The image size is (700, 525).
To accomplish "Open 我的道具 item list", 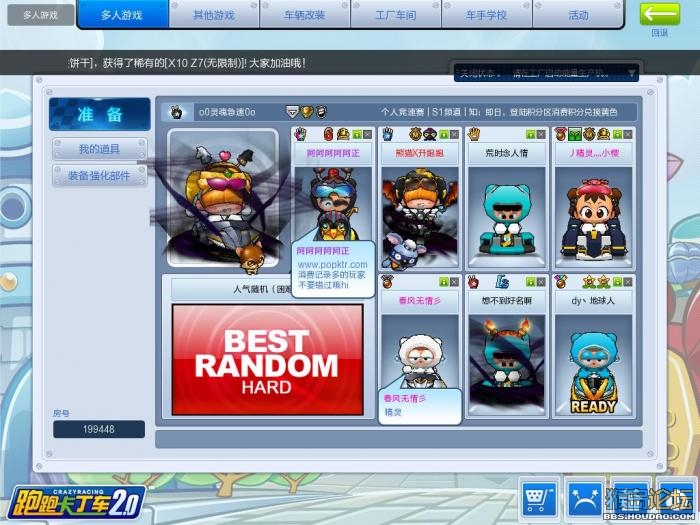I will [x=100, y=149].
